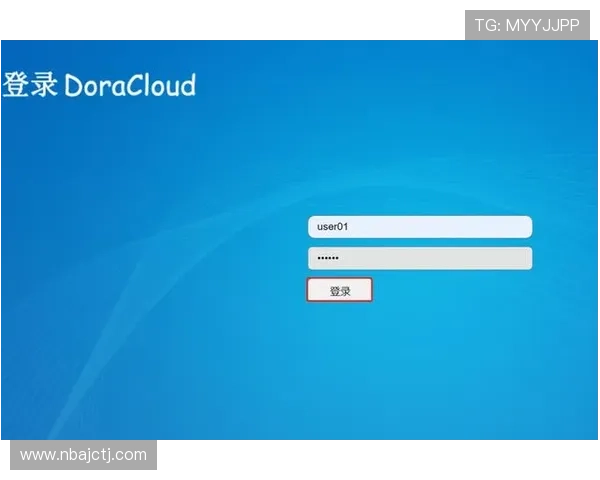Click the 登录 characters in the heading
This screenshot has height=480, width=600.
tap(30, 85)
